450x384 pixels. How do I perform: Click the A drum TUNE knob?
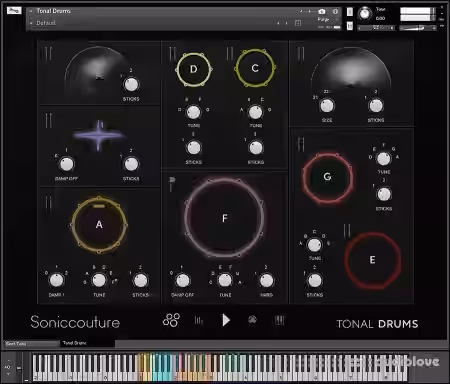[x=99, y=280]
